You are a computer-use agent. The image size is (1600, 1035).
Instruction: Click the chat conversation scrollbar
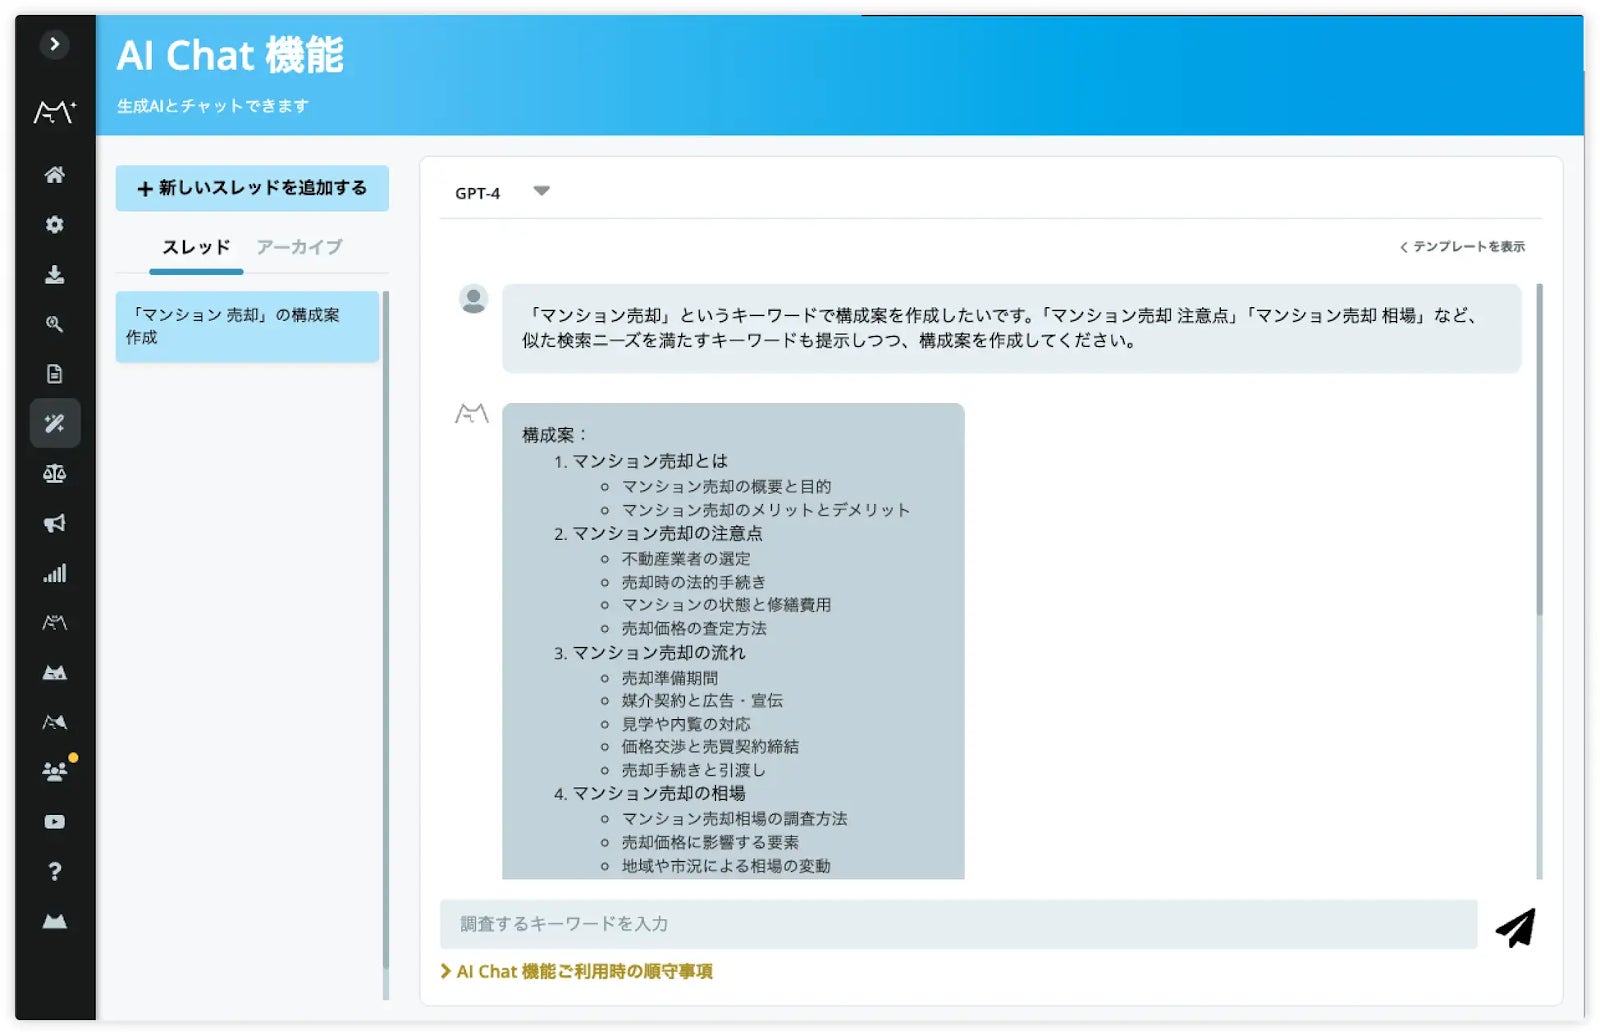[1539, 450]
